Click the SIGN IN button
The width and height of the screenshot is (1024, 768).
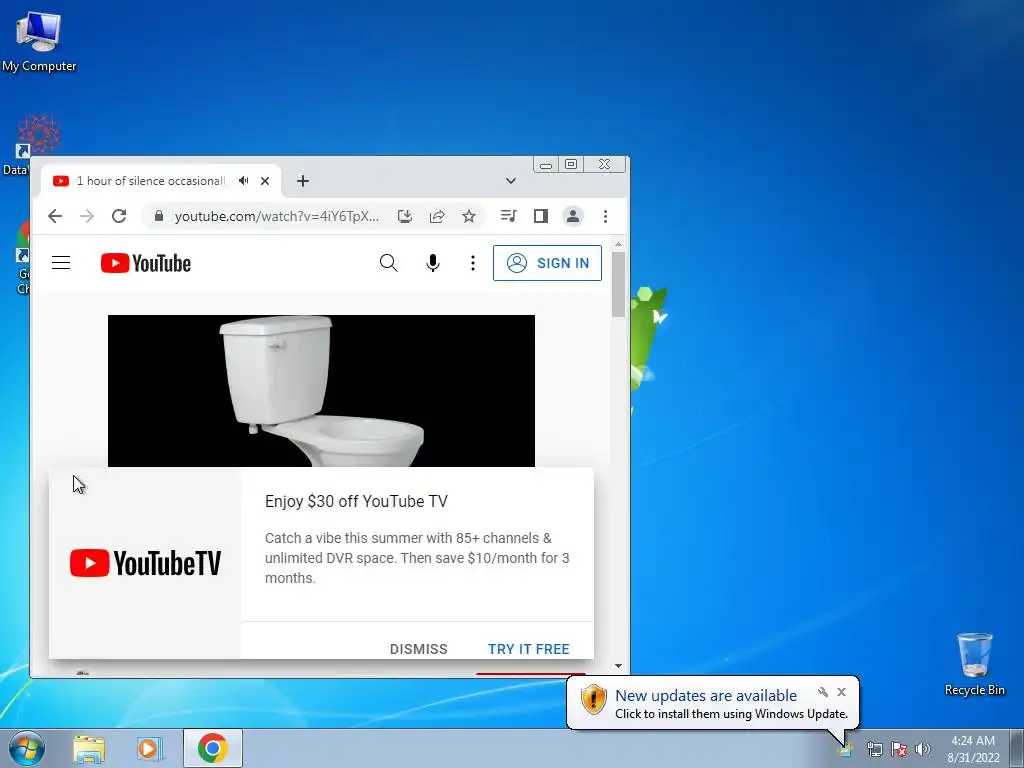click(547, 263)
